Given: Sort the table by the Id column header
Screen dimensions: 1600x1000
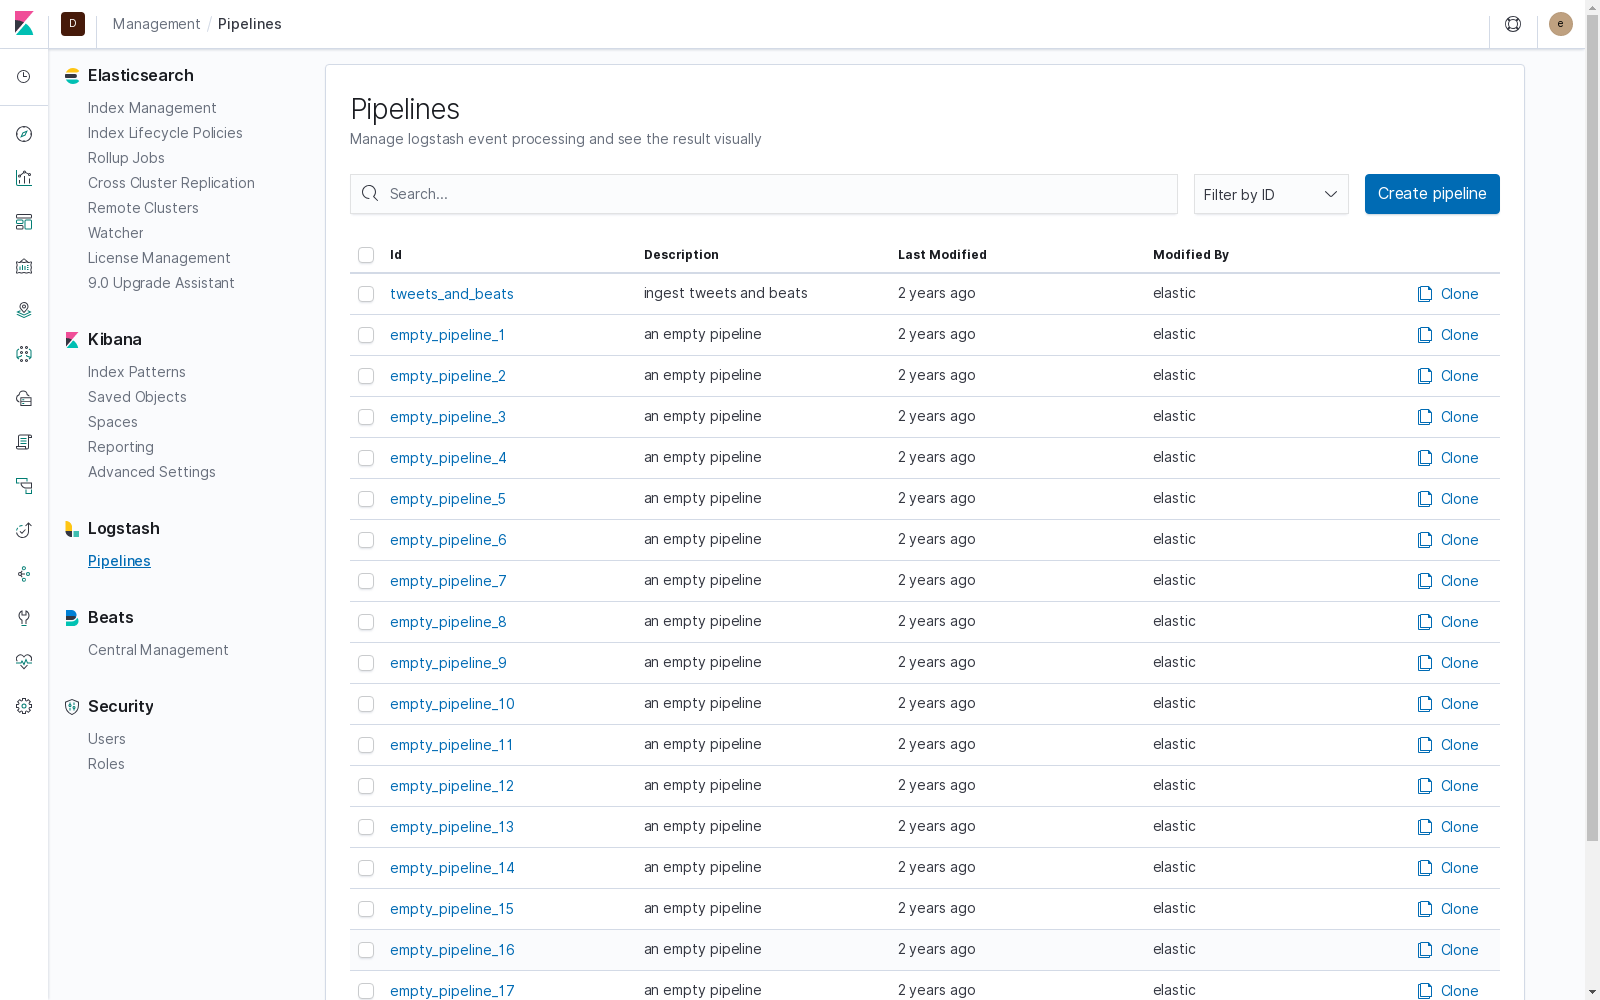Looking at the screenshot, I should click(x=396, y=255).
